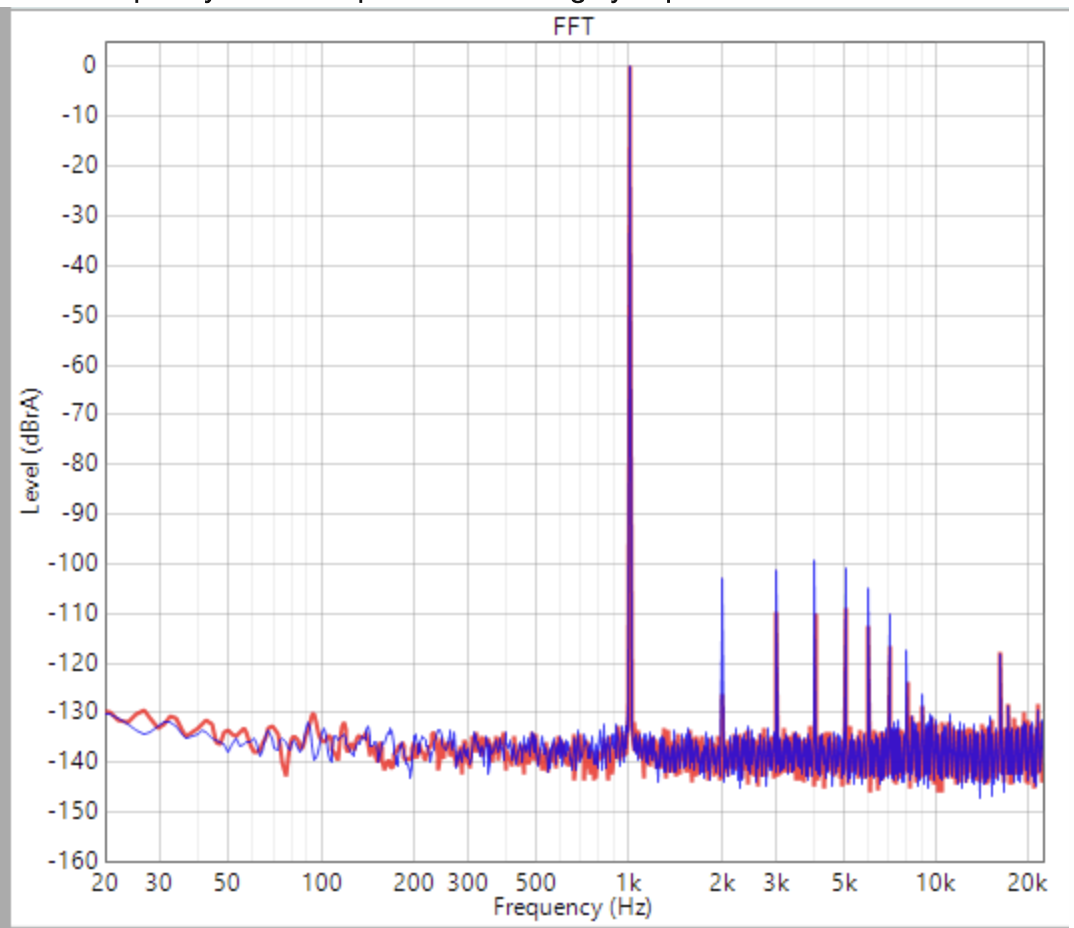
Task: Click the 2k frequency tick label
Action: point(722,882)
